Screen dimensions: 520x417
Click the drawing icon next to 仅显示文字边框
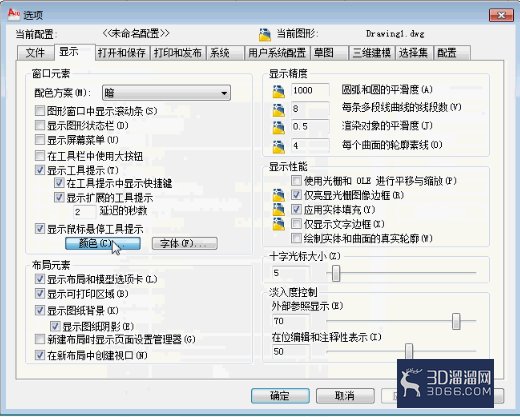coord(278,224)
